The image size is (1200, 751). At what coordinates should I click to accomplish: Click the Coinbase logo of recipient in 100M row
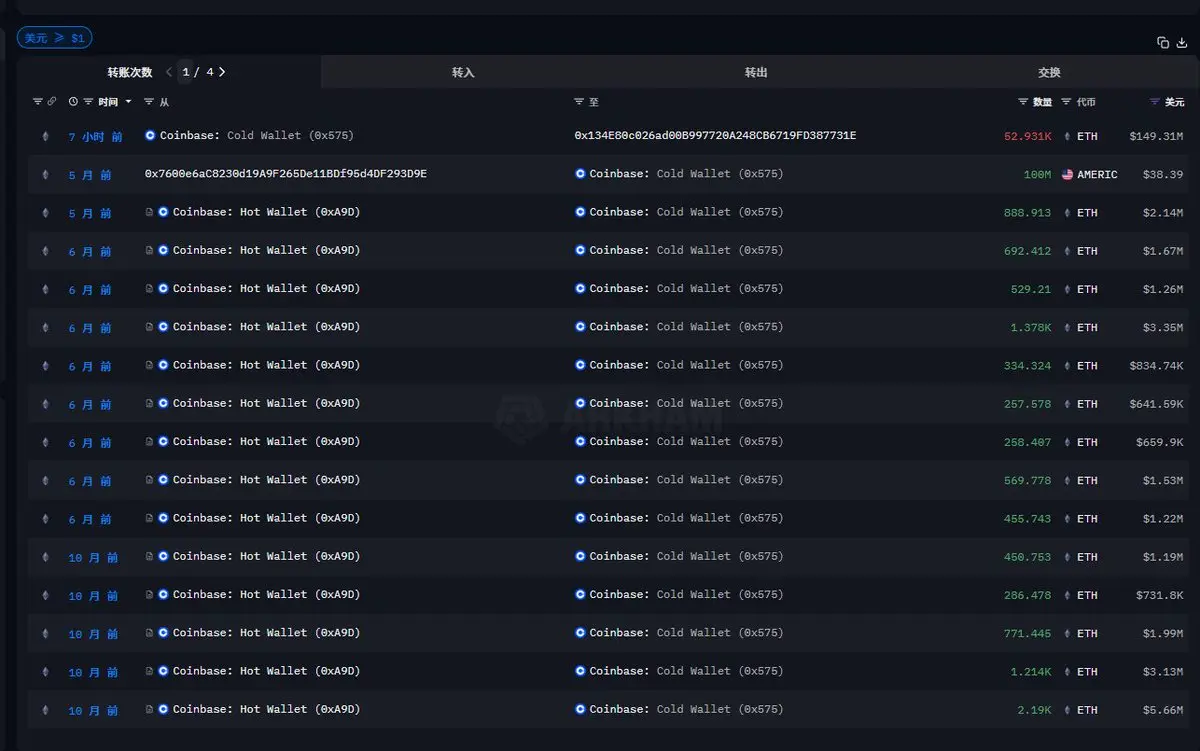coord(580,174)
